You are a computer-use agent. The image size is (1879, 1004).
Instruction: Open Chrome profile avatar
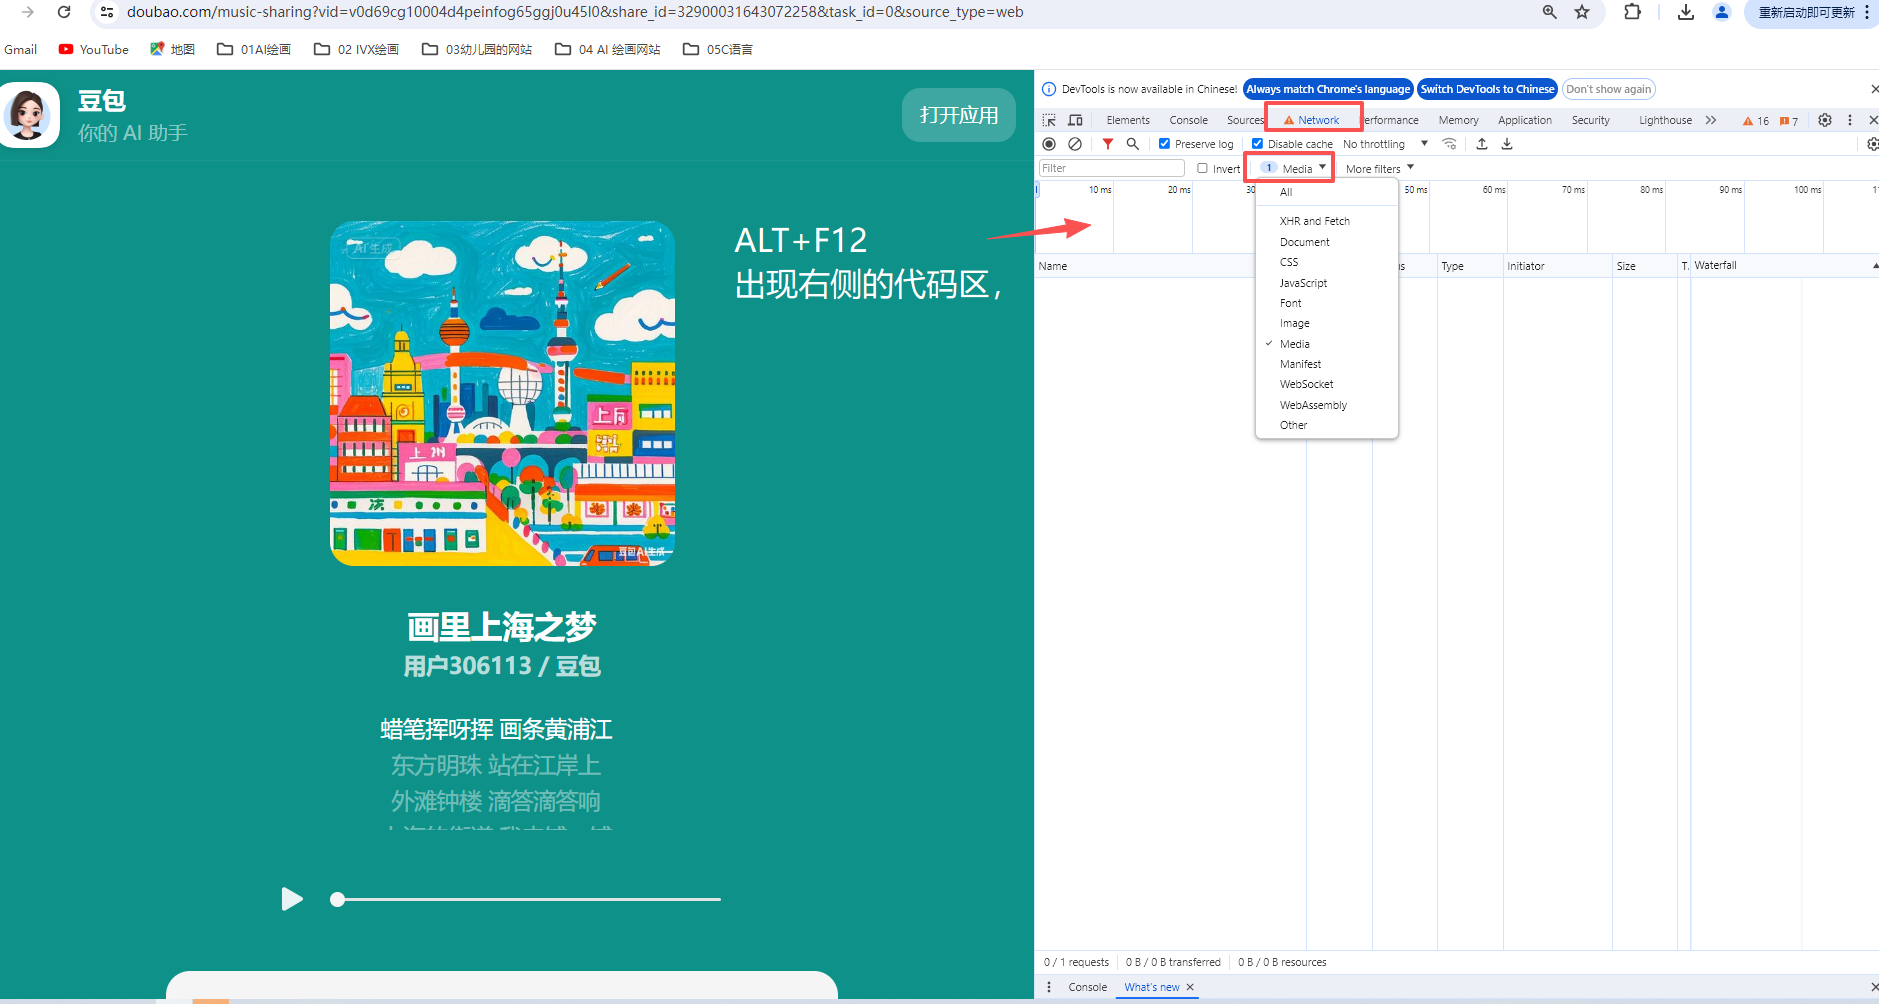coord(1722,12)
